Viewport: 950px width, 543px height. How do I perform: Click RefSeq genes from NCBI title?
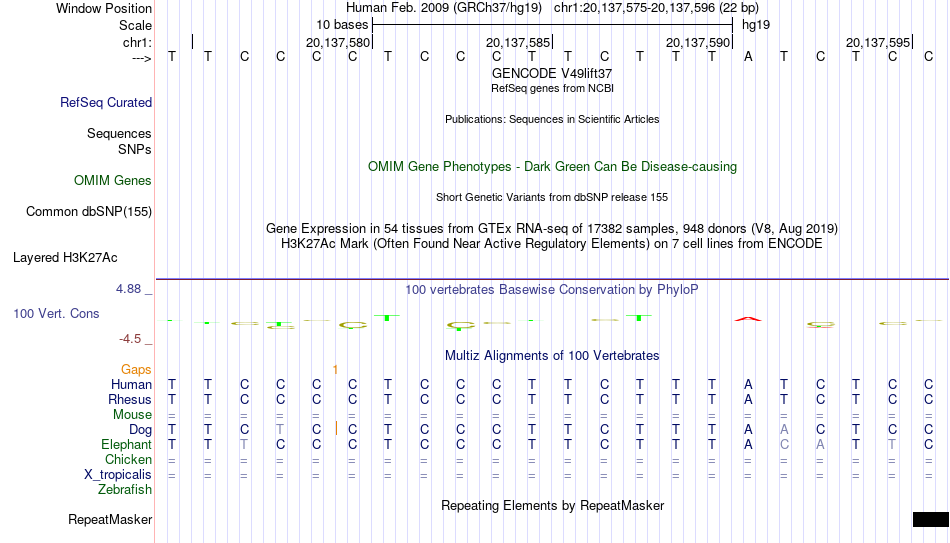[x=552, y=88]
